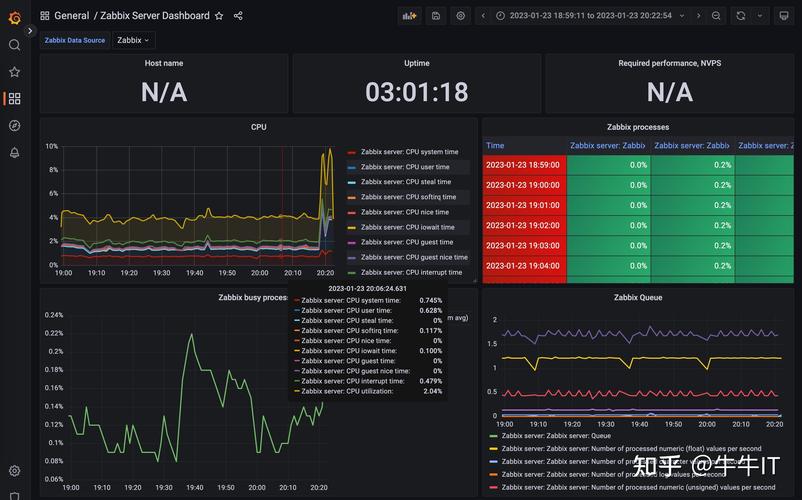Shift time range forward with the right arrow
This screenshot has width=802, height=500.
[698, 16]
